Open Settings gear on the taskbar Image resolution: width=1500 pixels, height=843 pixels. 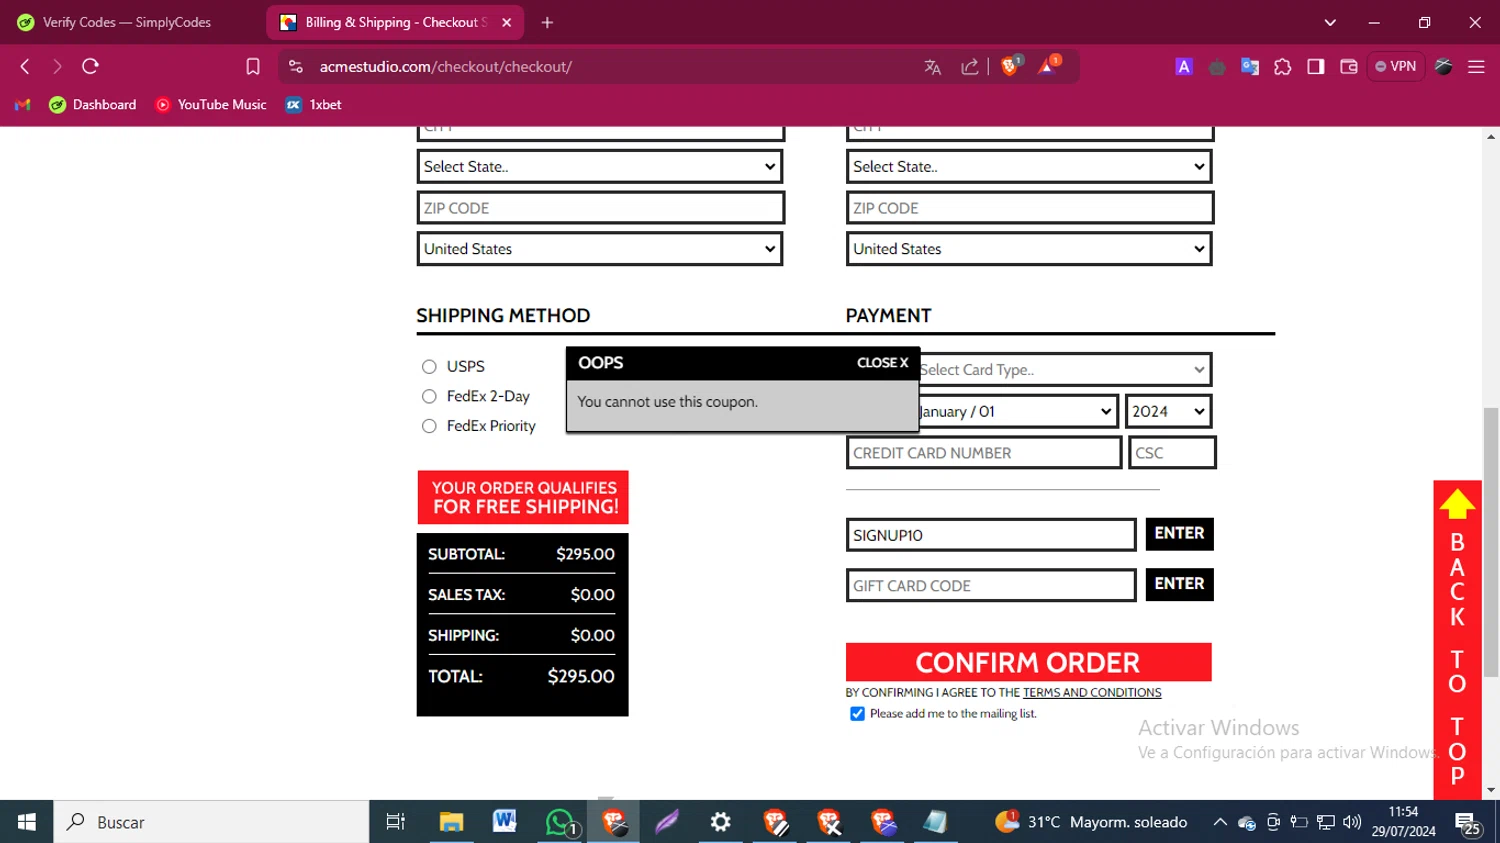point(720,822)
